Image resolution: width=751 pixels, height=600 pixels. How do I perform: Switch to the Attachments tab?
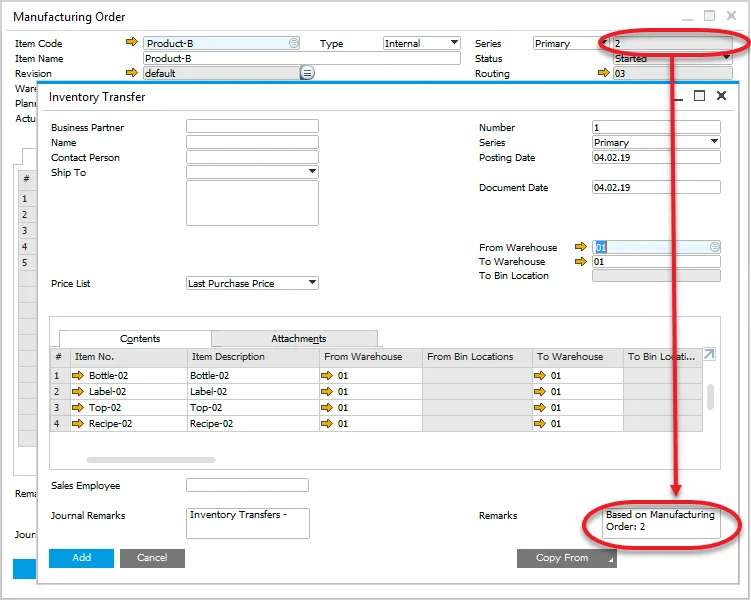[298, 339]
